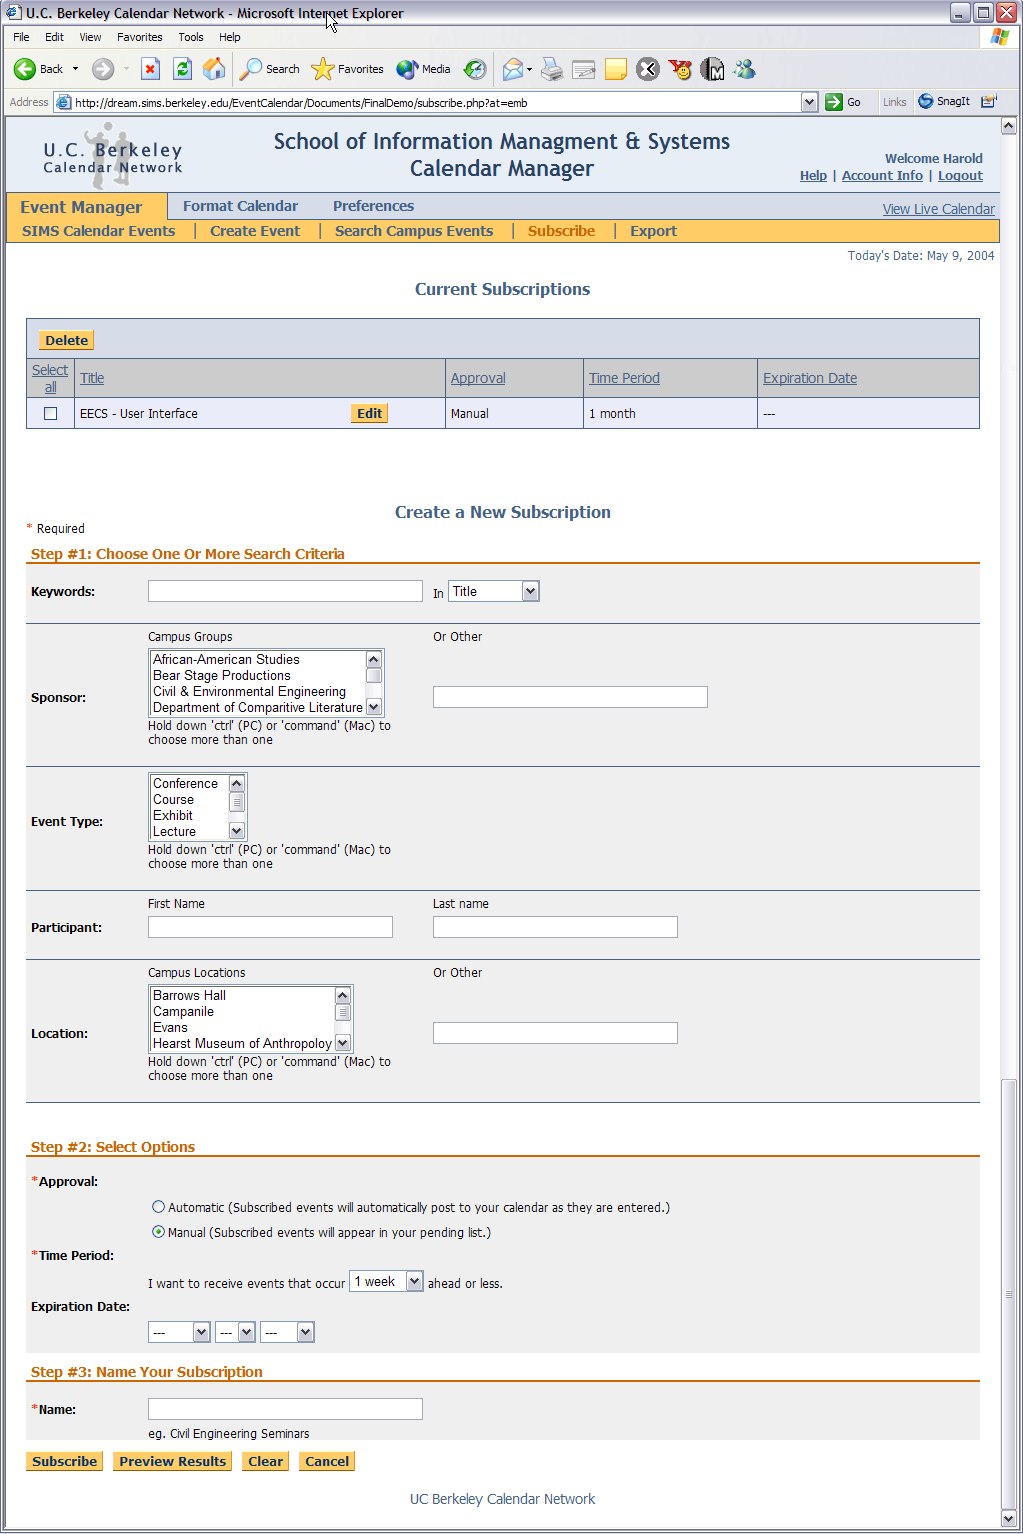The height and width of the screenshot is (1534, 1023).
Task: Open the Home page icon
Action: [214, 69]
